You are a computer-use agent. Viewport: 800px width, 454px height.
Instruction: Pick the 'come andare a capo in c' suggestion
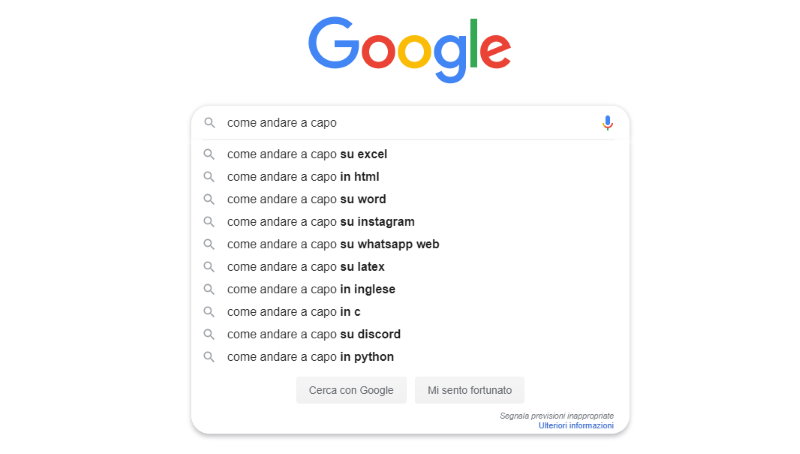410,312
